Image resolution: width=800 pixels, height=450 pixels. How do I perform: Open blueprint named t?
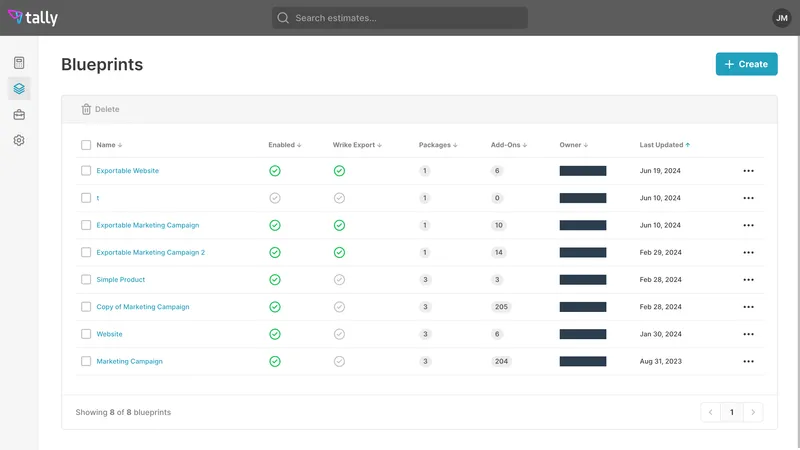[x=97, y=198]
